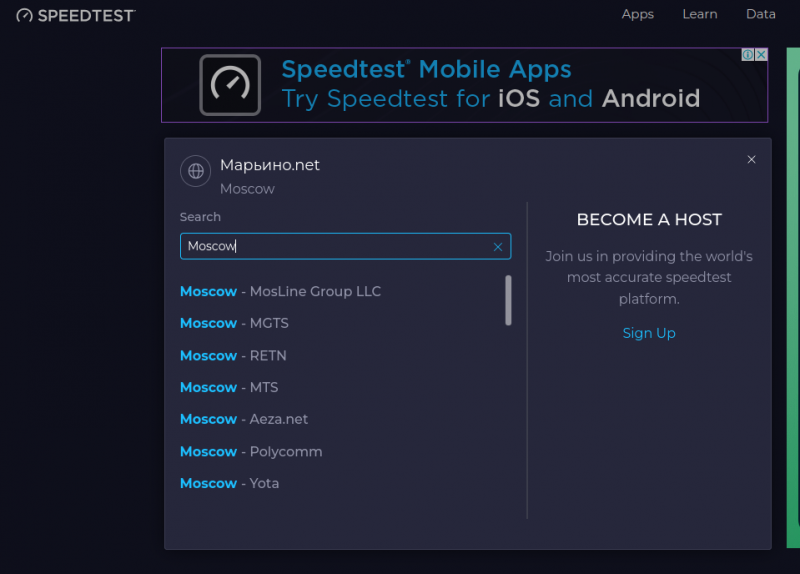Open the Apps menu
This screenshot has width=800, height=574.
point(637,14)
